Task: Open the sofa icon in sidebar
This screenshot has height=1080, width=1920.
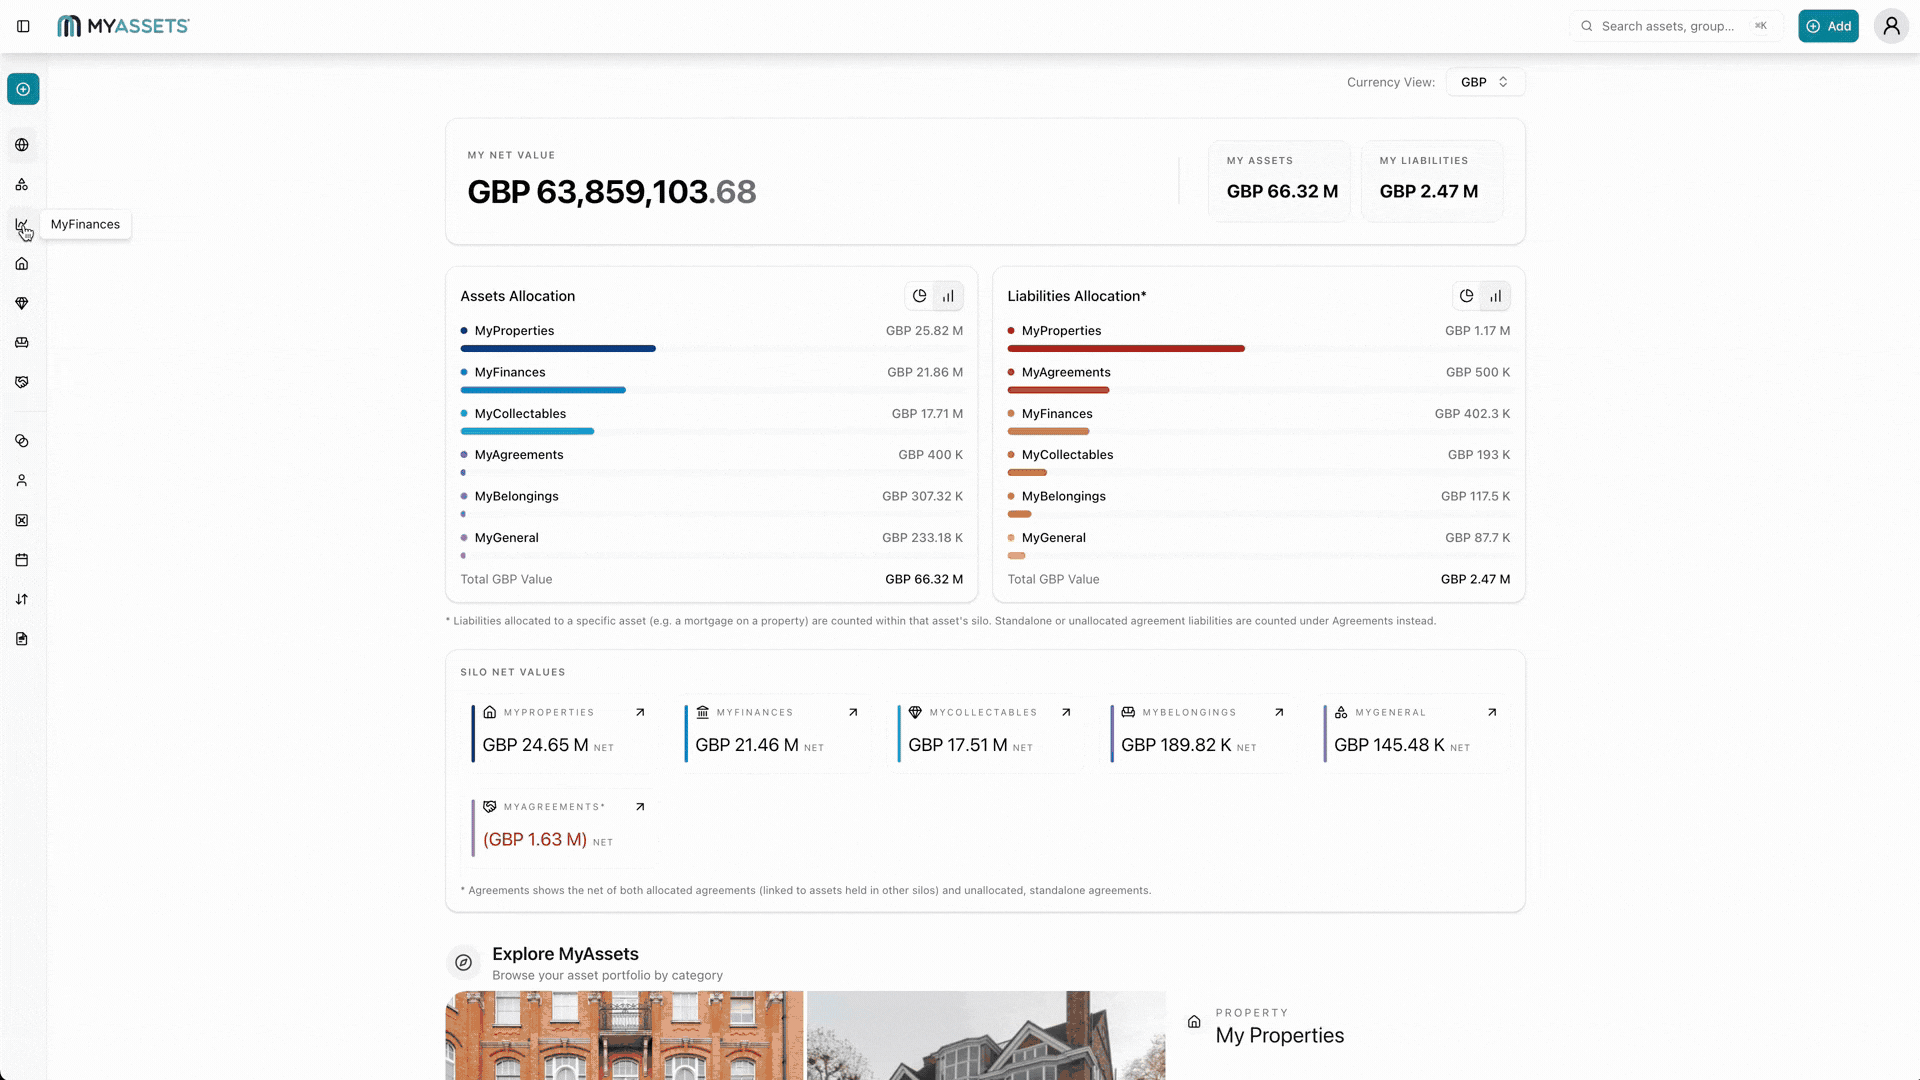Action: point(22,343)
